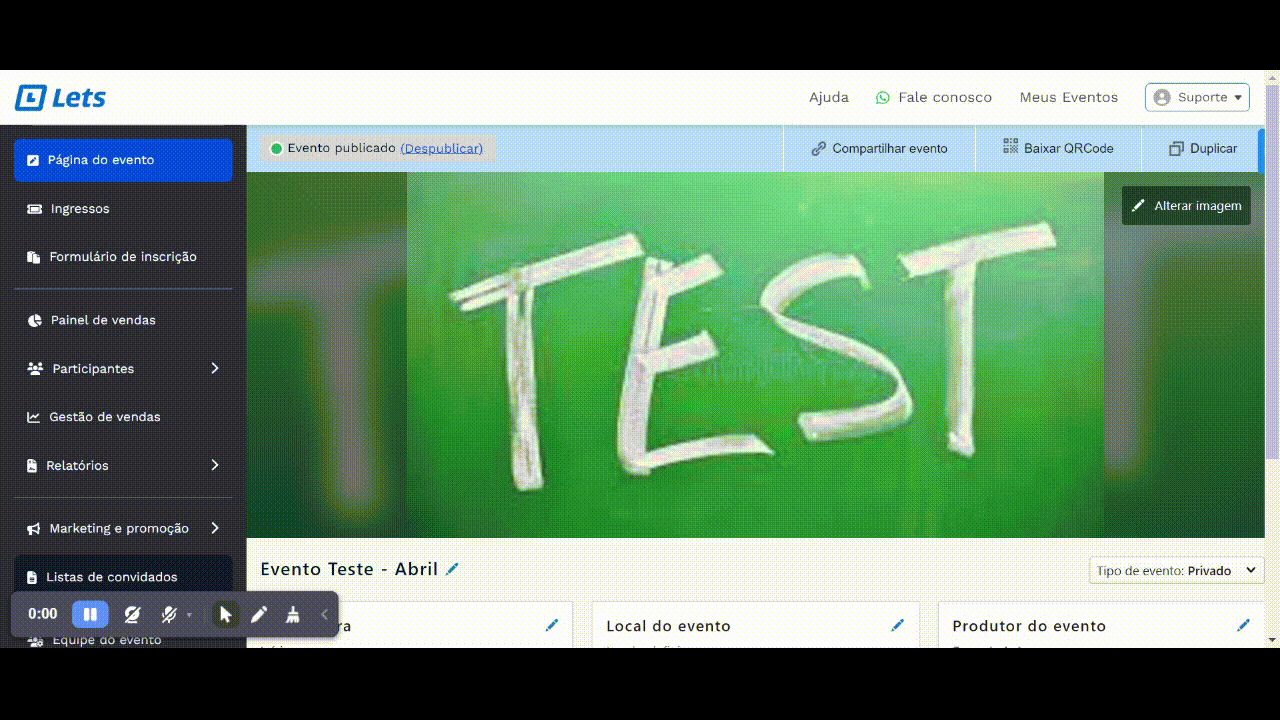Collapse the recorder toolbar with chevron
This screenshot has height=720, width=1280.
point(324,614)
